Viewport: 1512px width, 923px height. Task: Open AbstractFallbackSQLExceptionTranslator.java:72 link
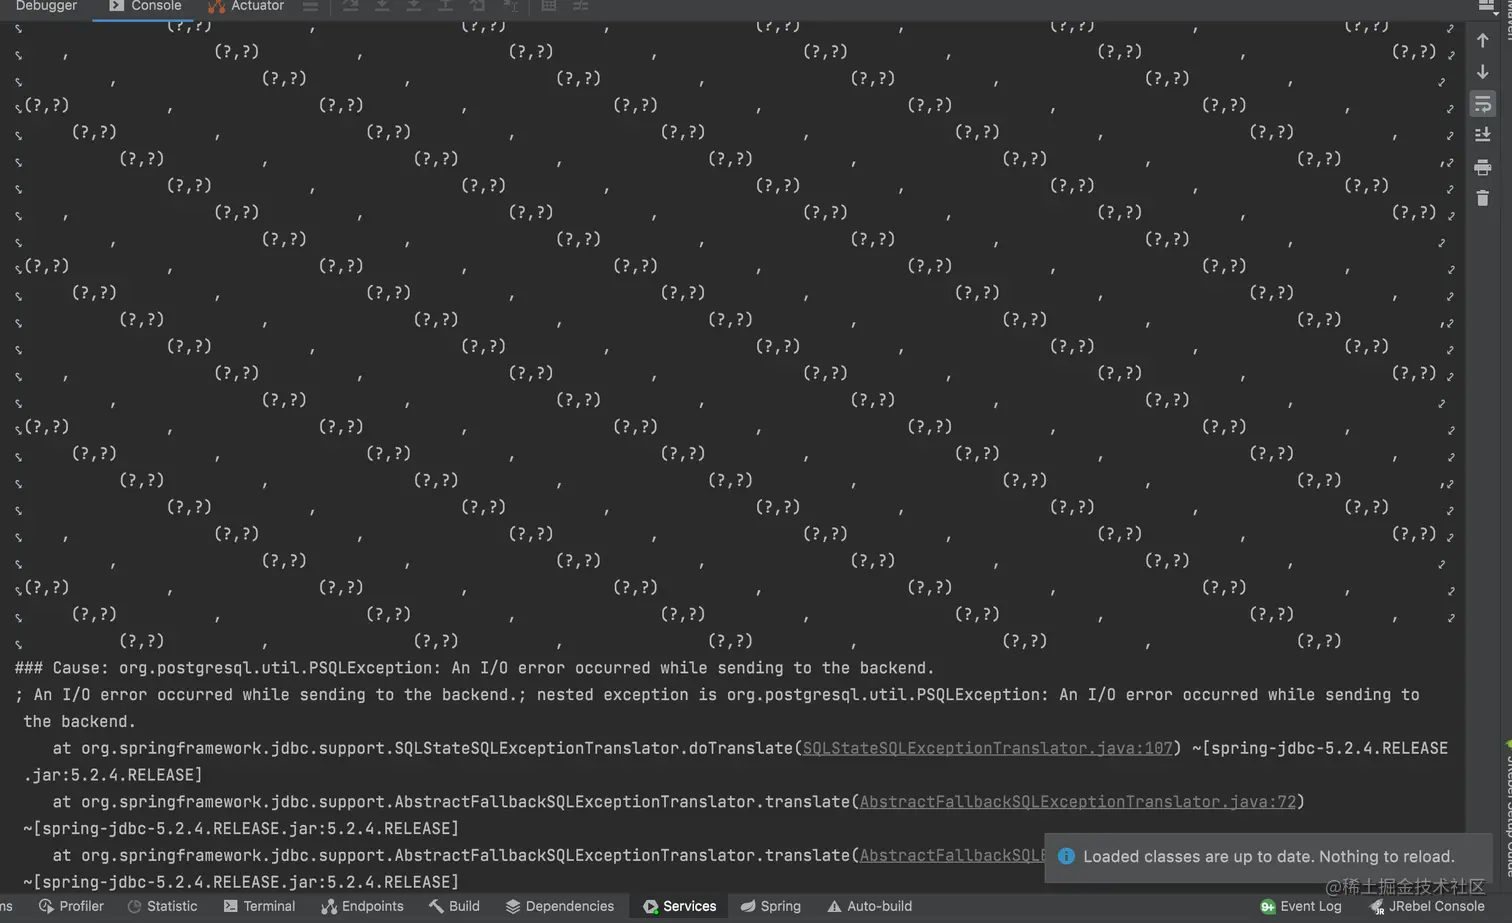[1078, 802]
